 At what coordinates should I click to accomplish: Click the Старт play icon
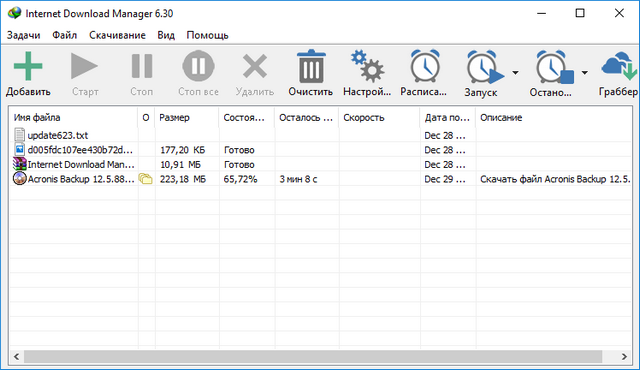point(84,66)
